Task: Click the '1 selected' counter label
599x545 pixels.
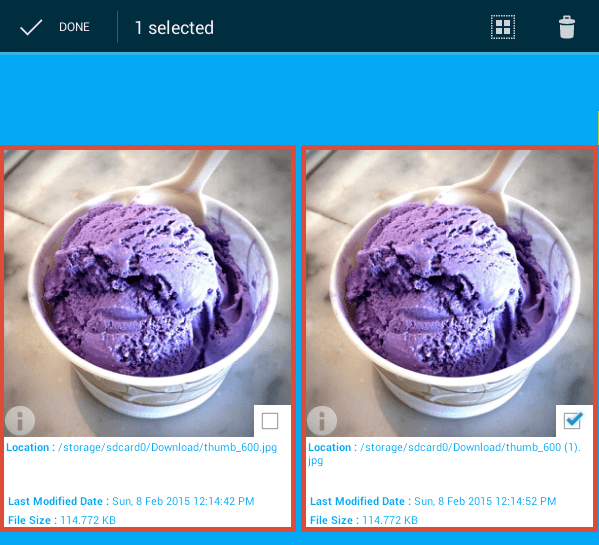Action: pyautogui.click(x=174, y=27)
